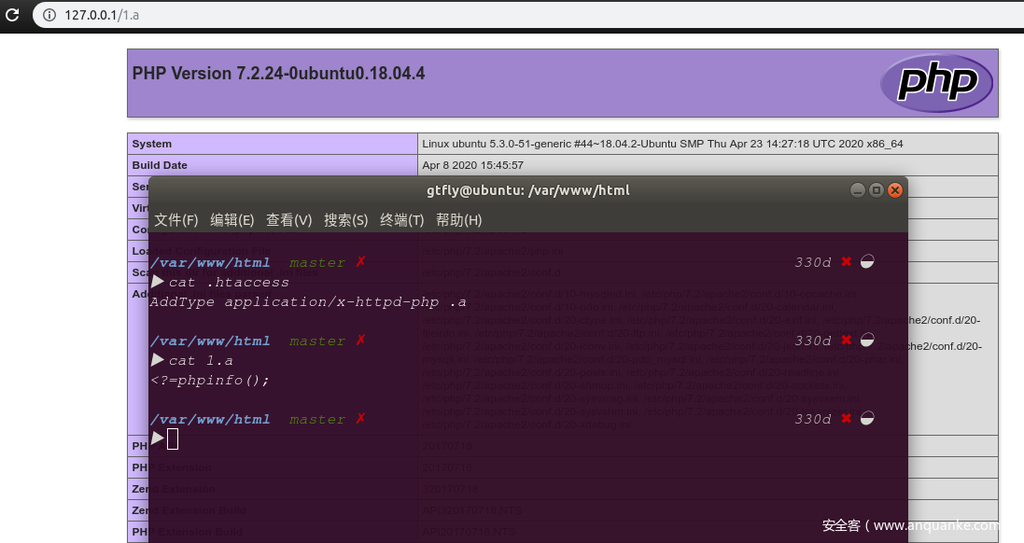This screenshot has height=543, width=1024.
Task: Click the 'master' branch label above cat 1.a
Action: point(317,341)
